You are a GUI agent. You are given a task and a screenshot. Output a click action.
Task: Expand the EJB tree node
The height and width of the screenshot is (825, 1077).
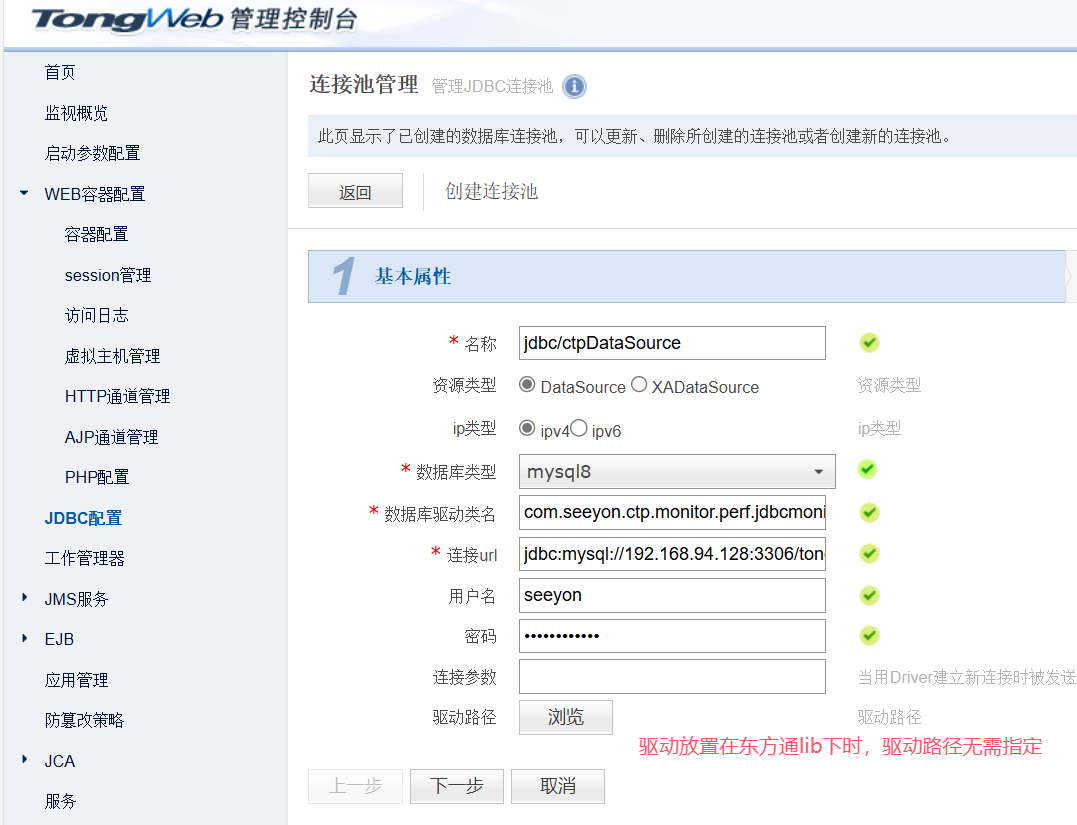[25, 638]
